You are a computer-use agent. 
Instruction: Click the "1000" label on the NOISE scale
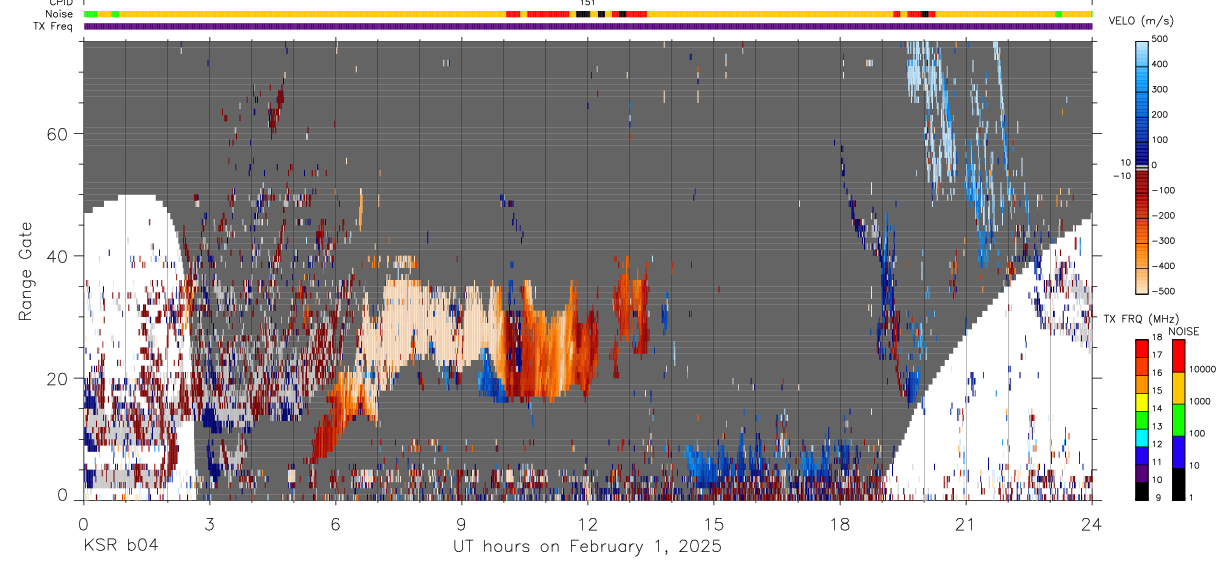point(1200,401)
